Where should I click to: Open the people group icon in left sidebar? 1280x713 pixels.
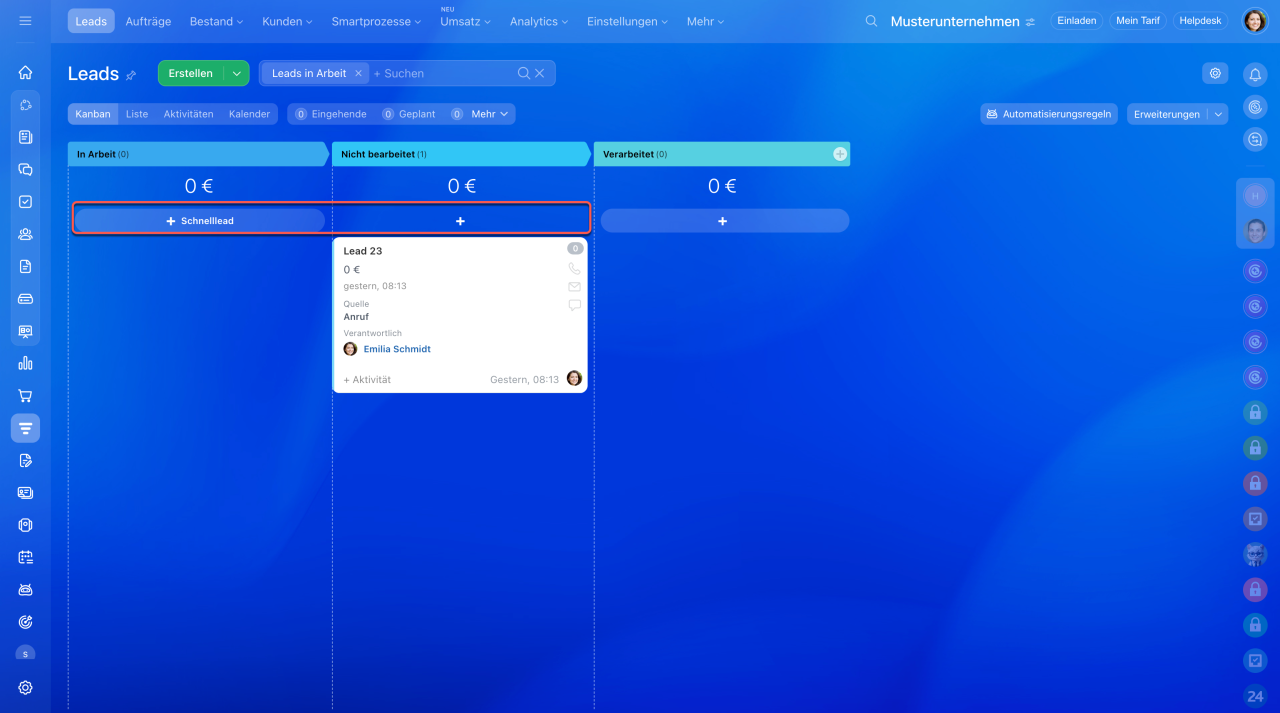pyautogui.click(x=25, y=234)
